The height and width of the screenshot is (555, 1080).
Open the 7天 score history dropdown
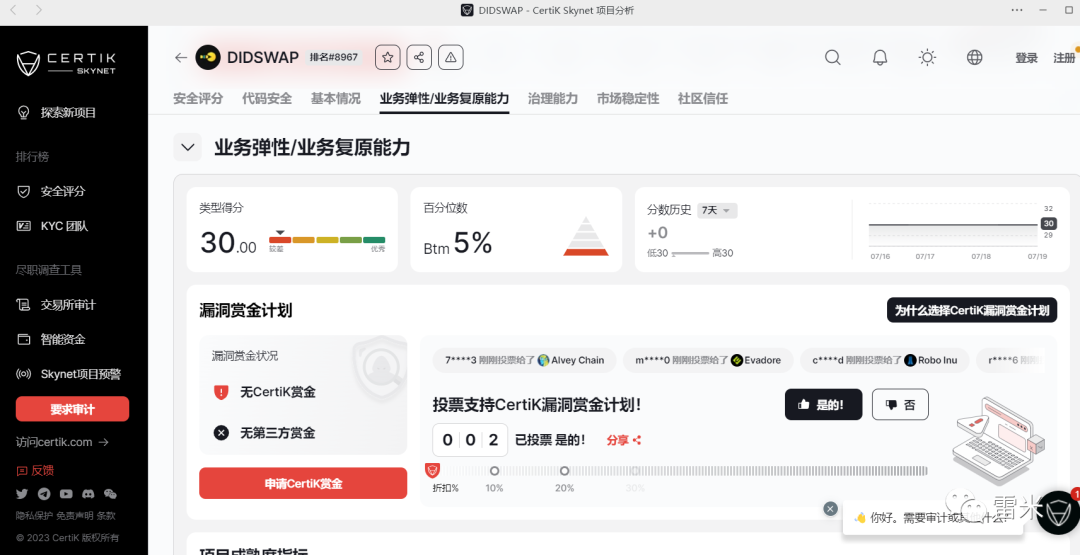coord(717,211)
